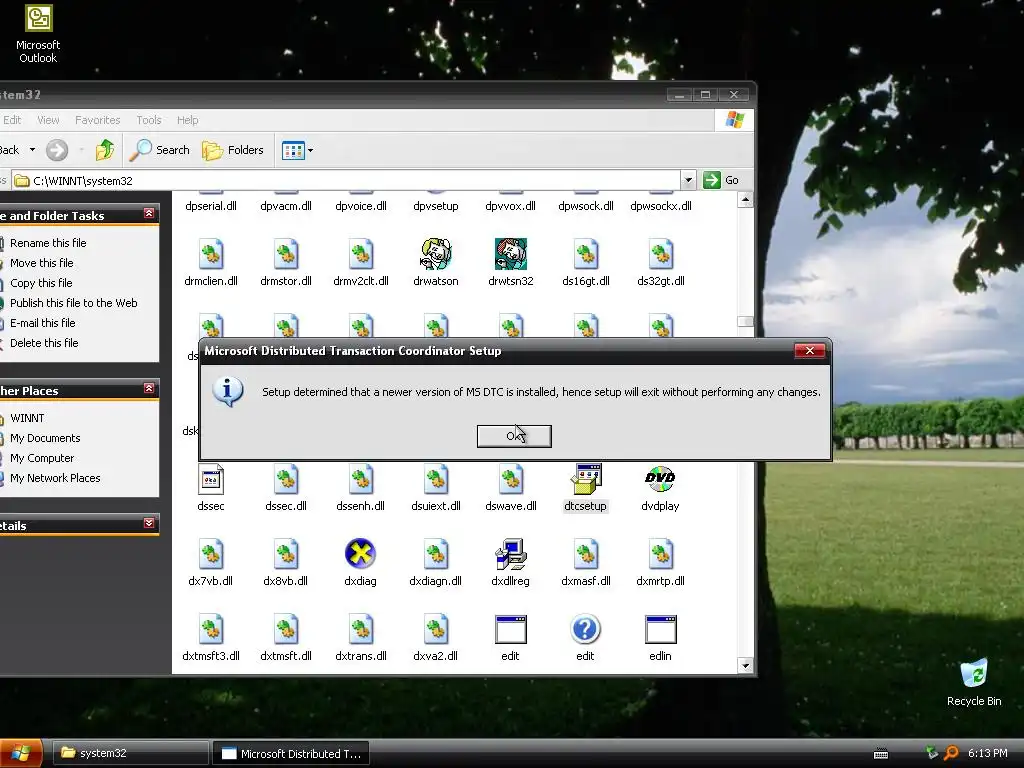
Task: Select the drwatson file icon
Action: click(x=436, y=254)
